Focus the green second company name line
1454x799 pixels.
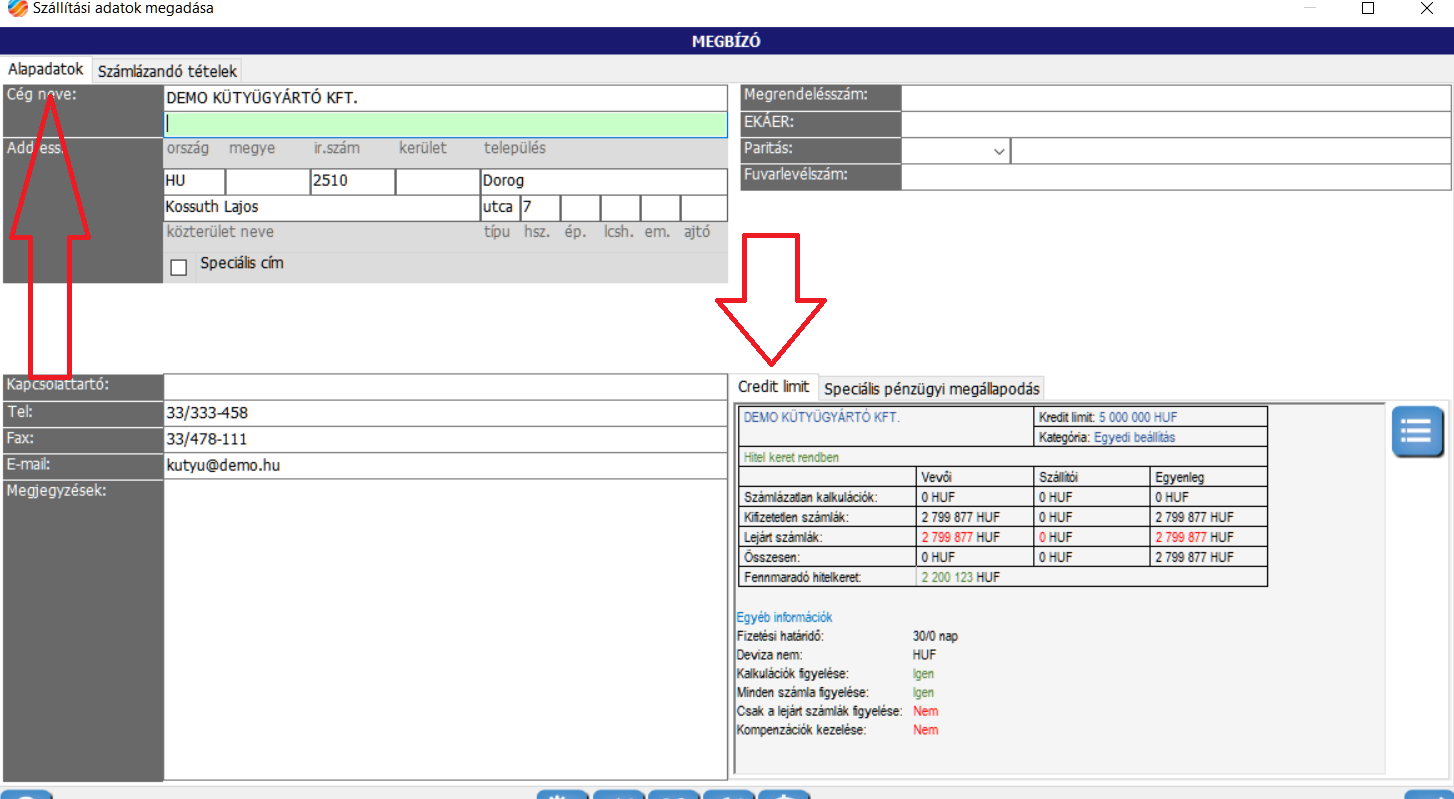(445, 124)
